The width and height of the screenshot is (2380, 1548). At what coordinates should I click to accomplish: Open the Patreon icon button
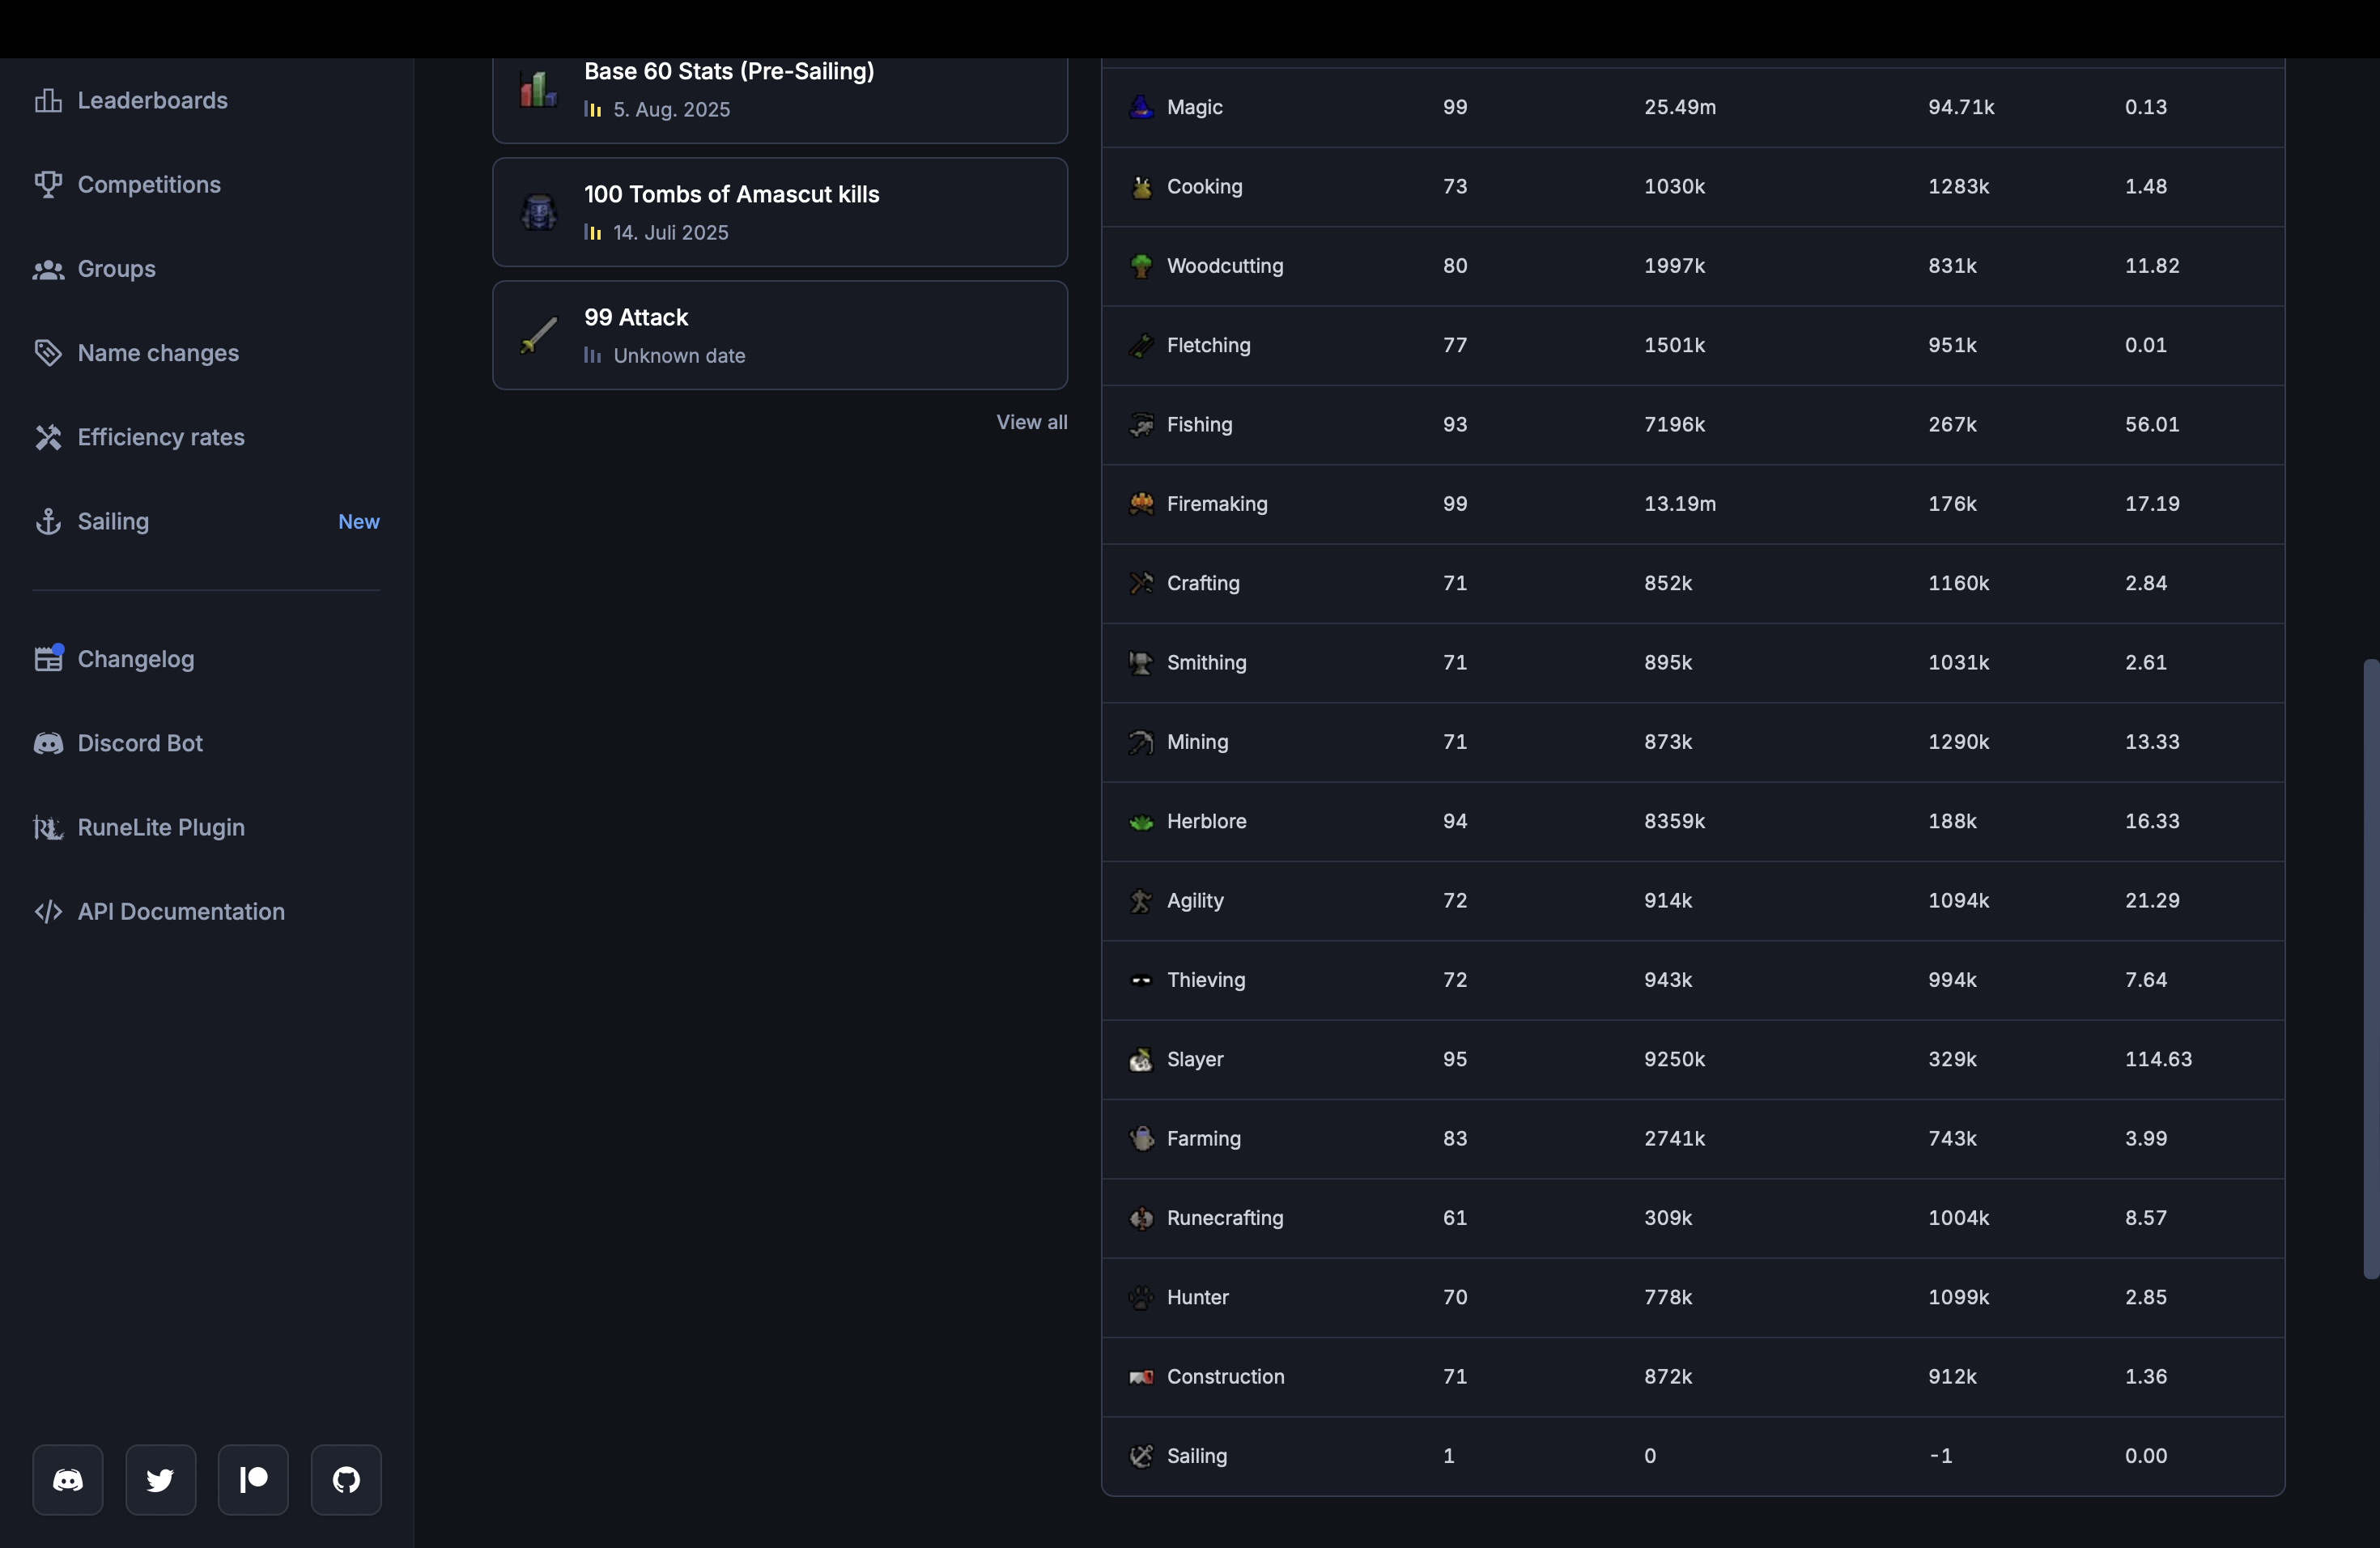click(x=253, y=1479)
